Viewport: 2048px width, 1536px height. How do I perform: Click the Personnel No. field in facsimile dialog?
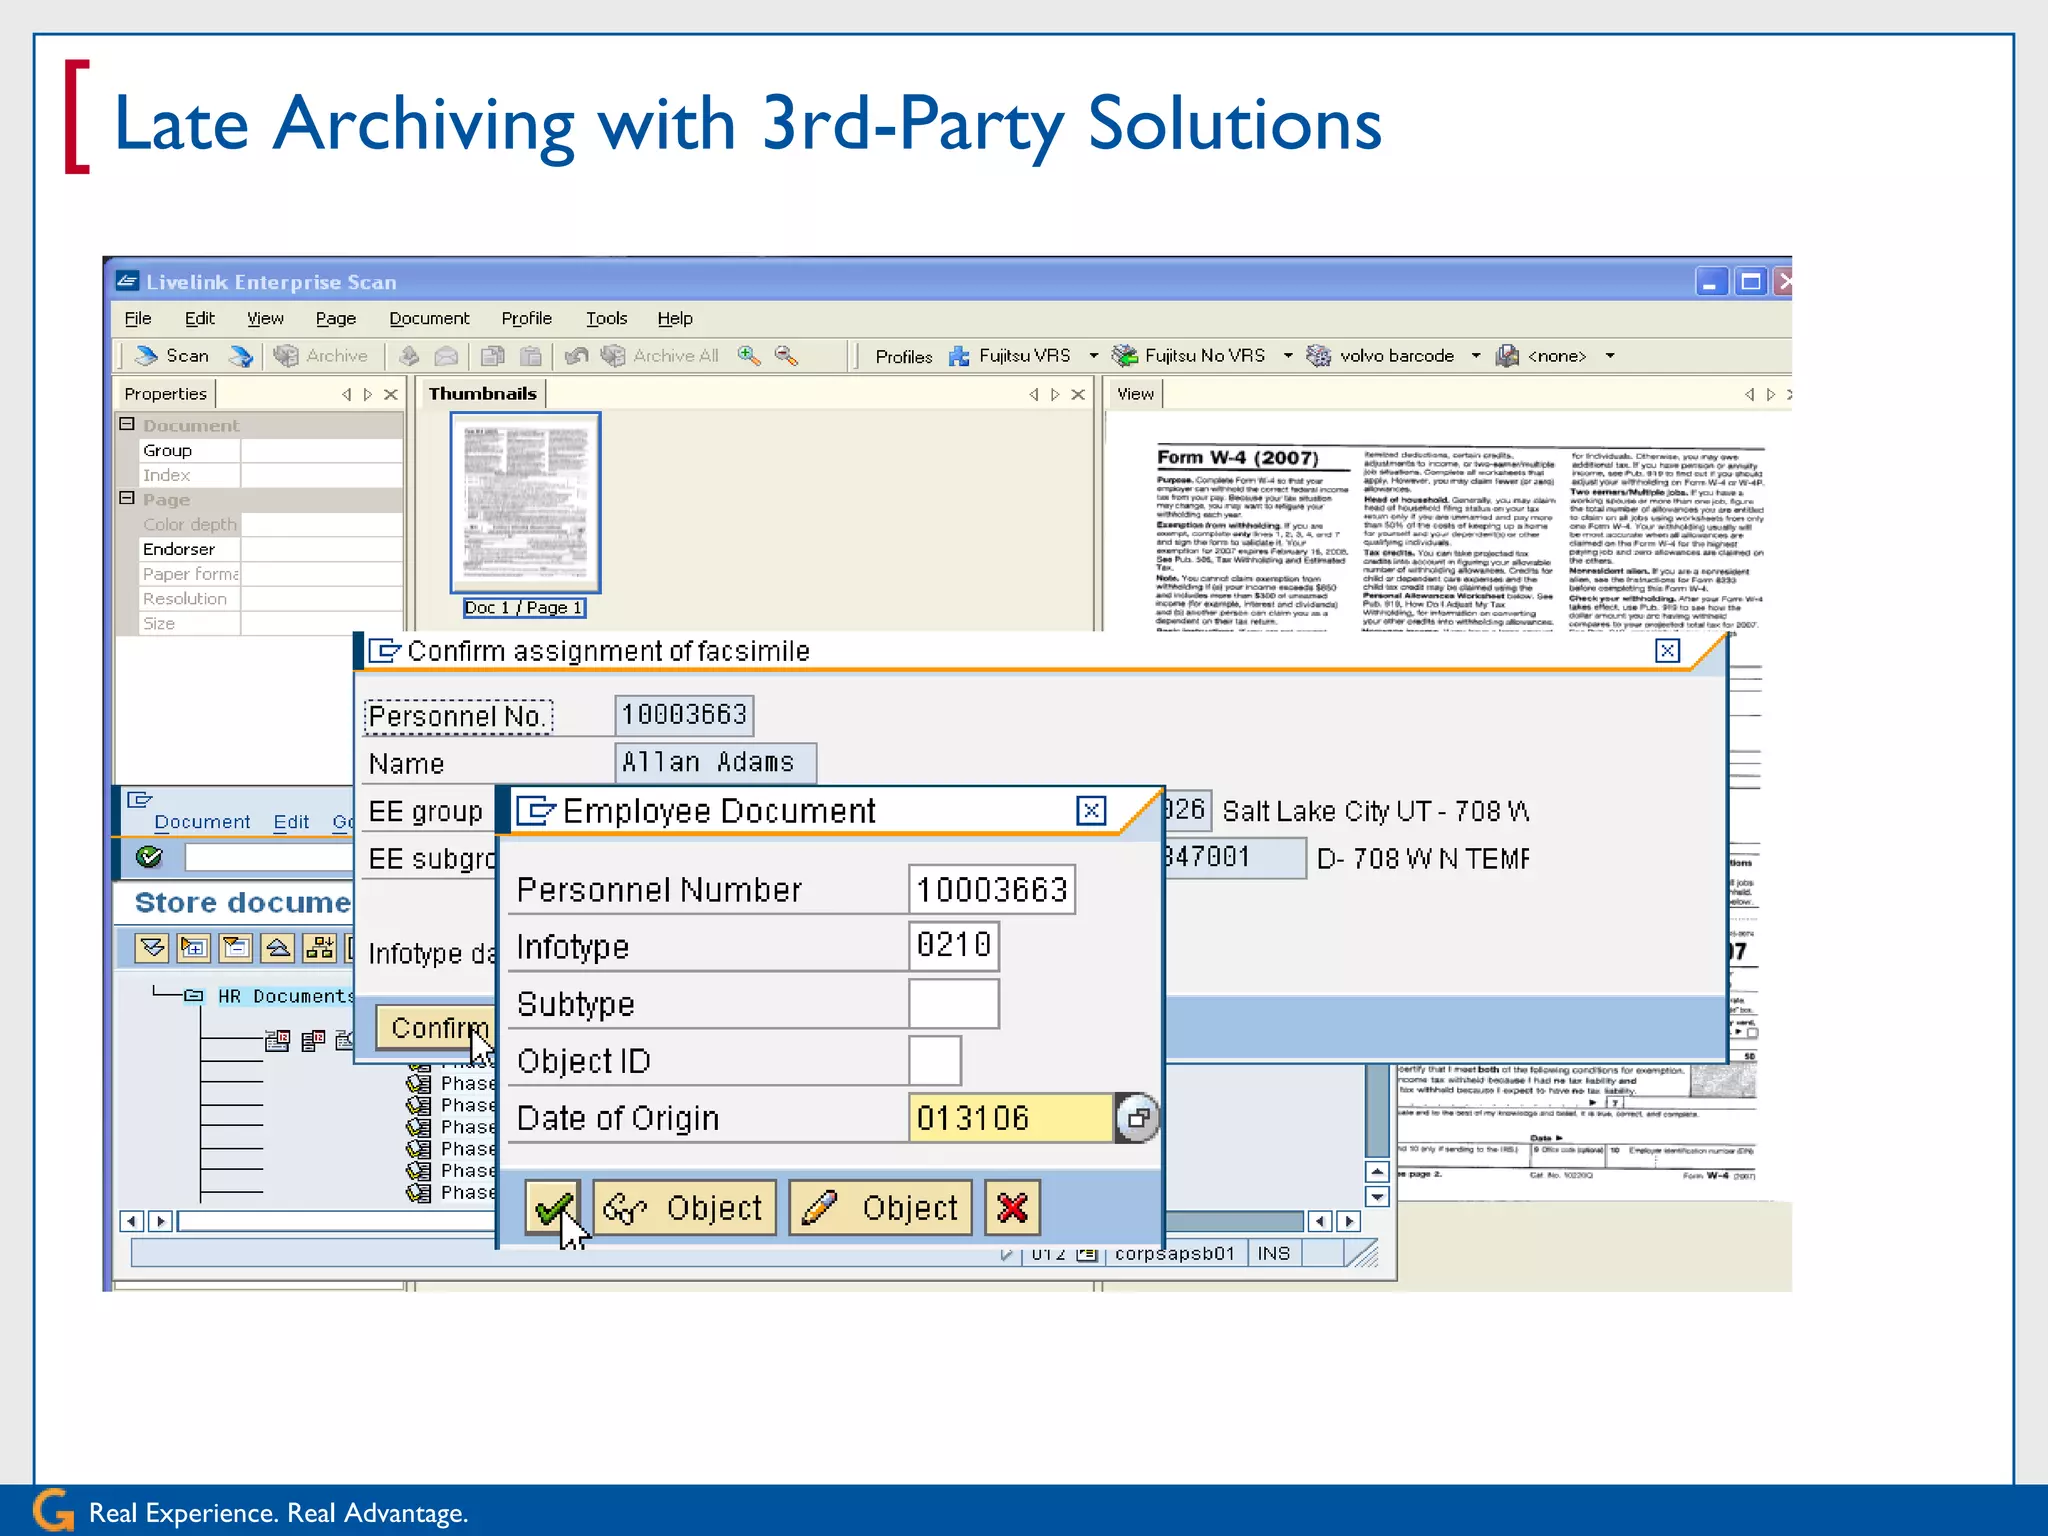pyautogui.click(x=684, y=715)
